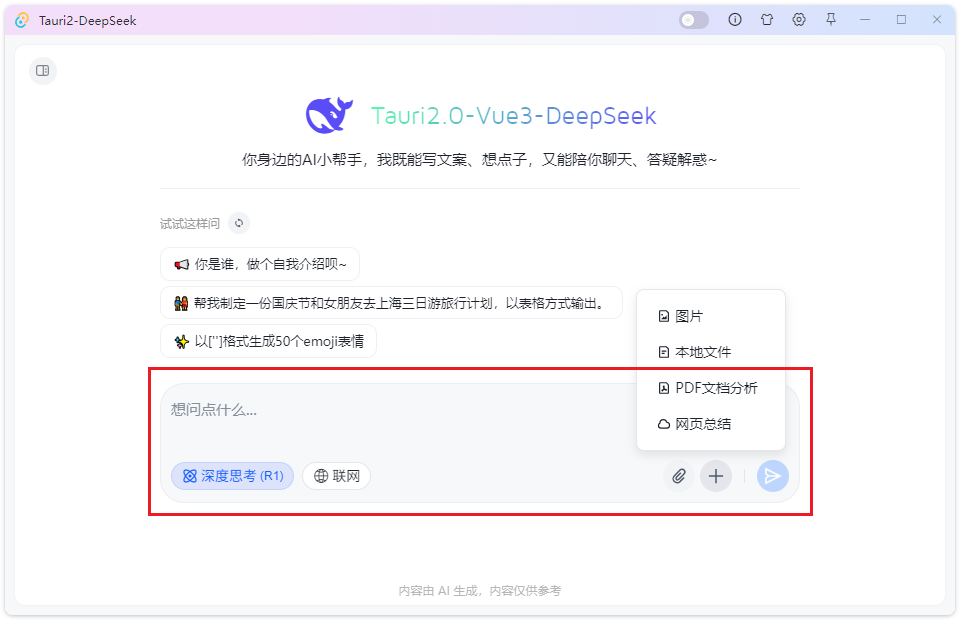Minimize the Tauri2-DeepSeek window
The width and height of the screenshot is (960, 620).
pos(864,20)
